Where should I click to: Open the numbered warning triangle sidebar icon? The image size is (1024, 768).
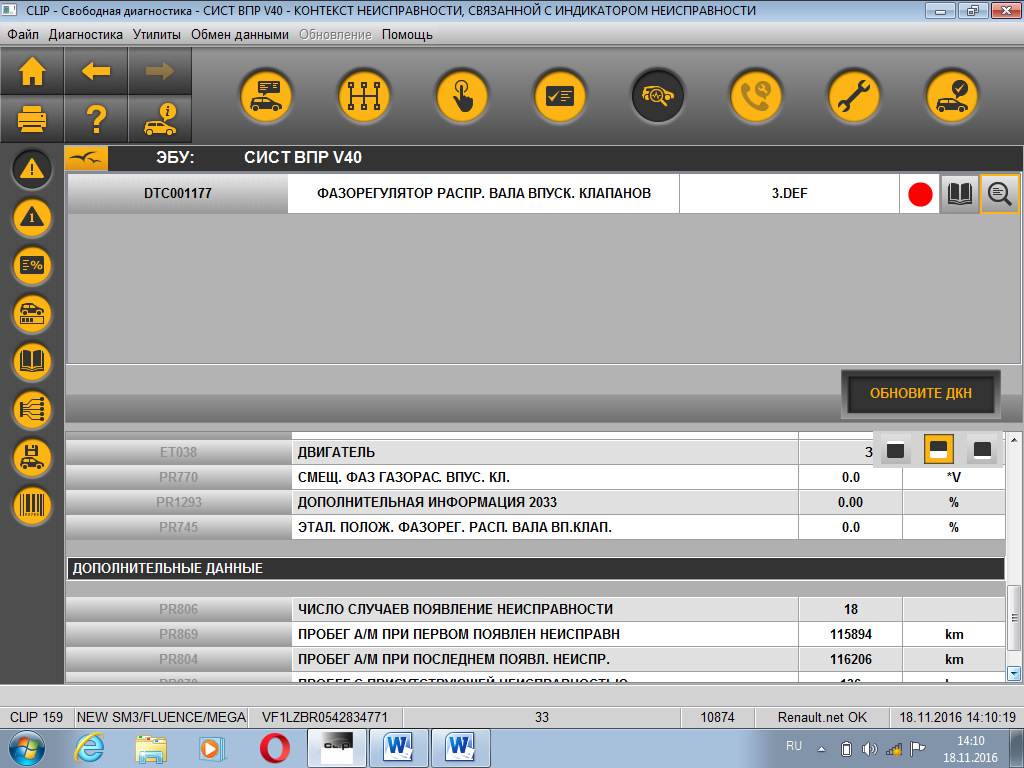point(31,217)
